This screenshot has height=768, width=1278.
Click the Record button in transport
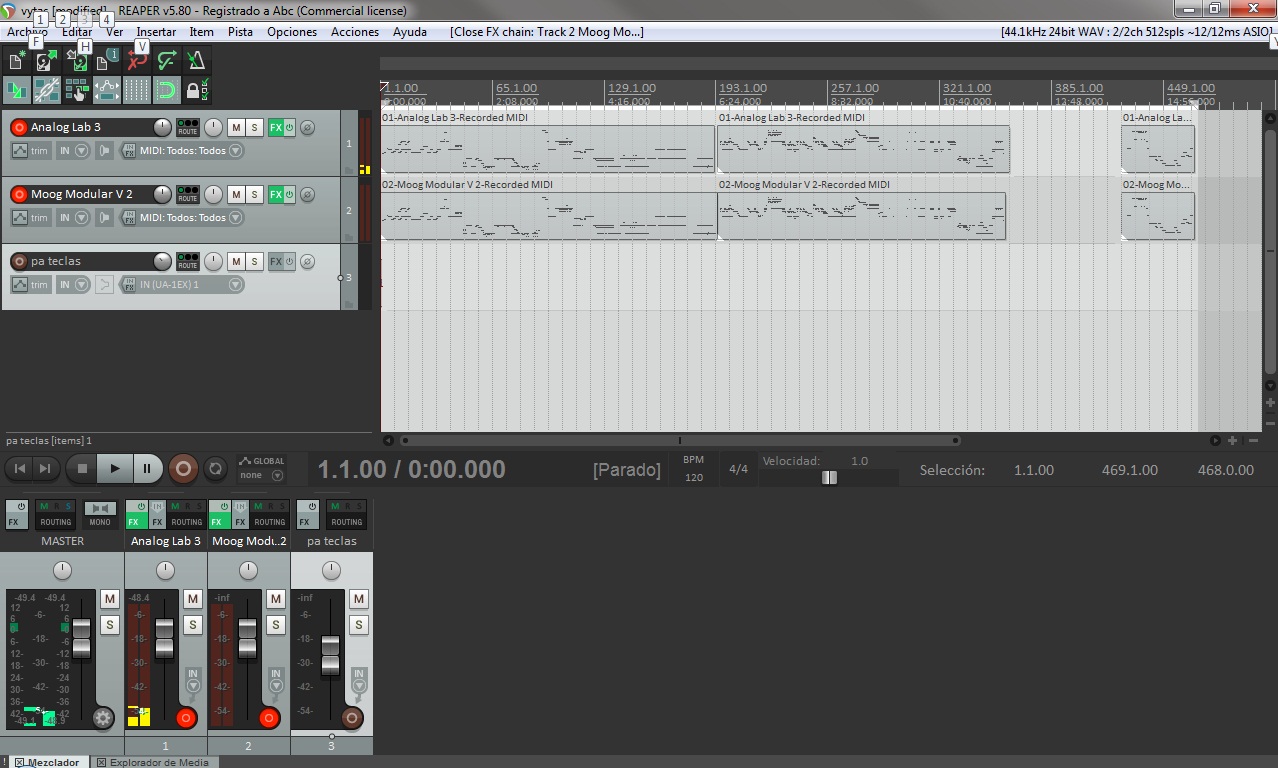182,468
